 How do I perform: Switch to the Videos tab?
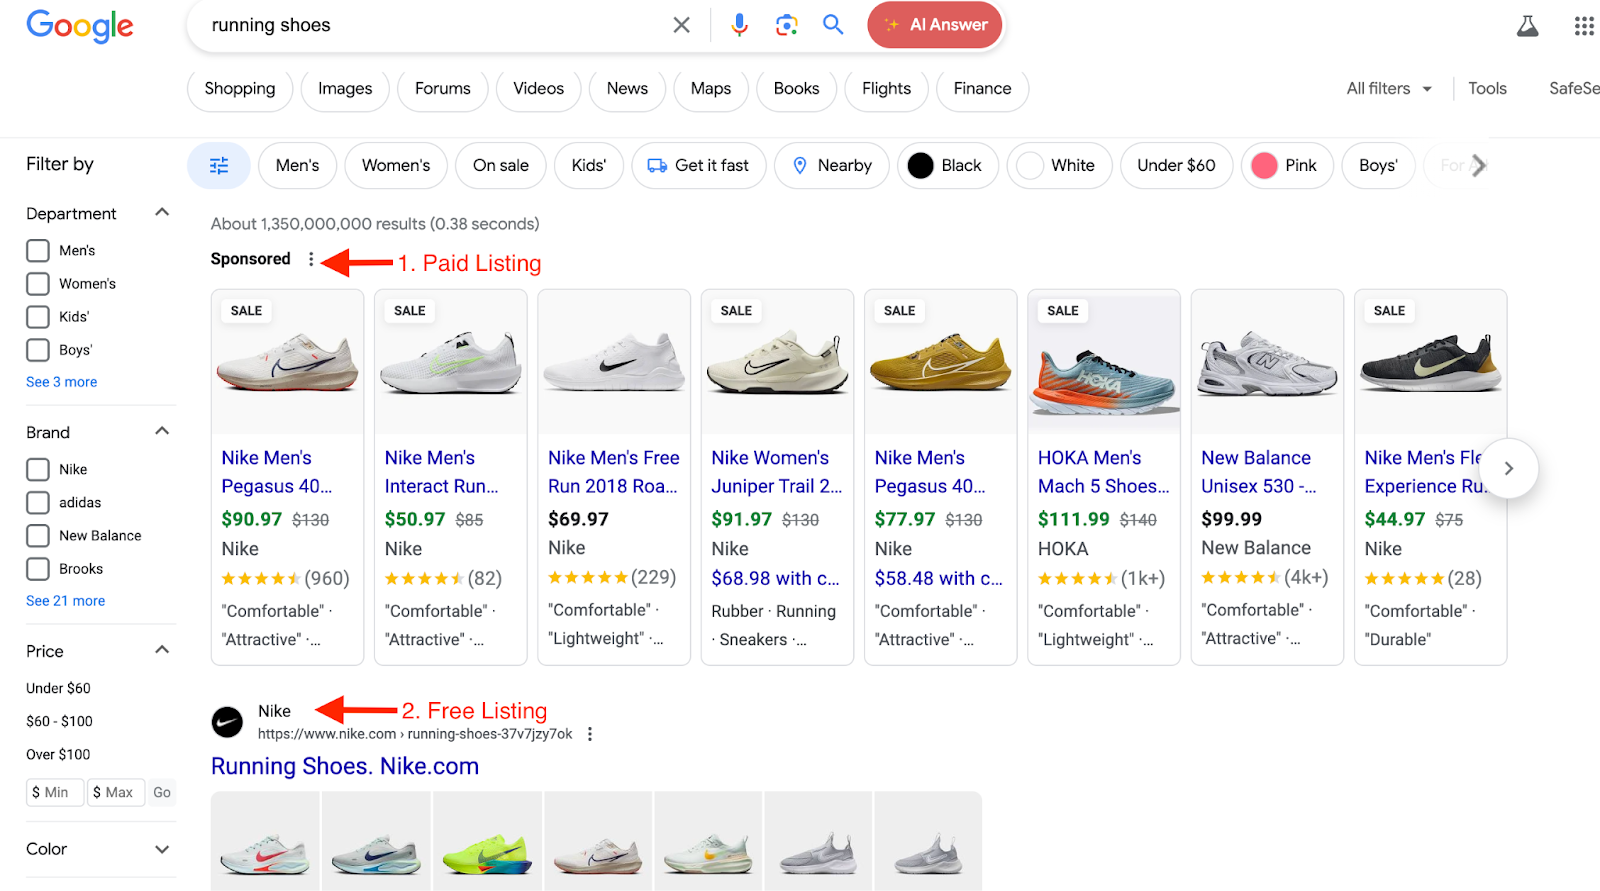(539, 89)
